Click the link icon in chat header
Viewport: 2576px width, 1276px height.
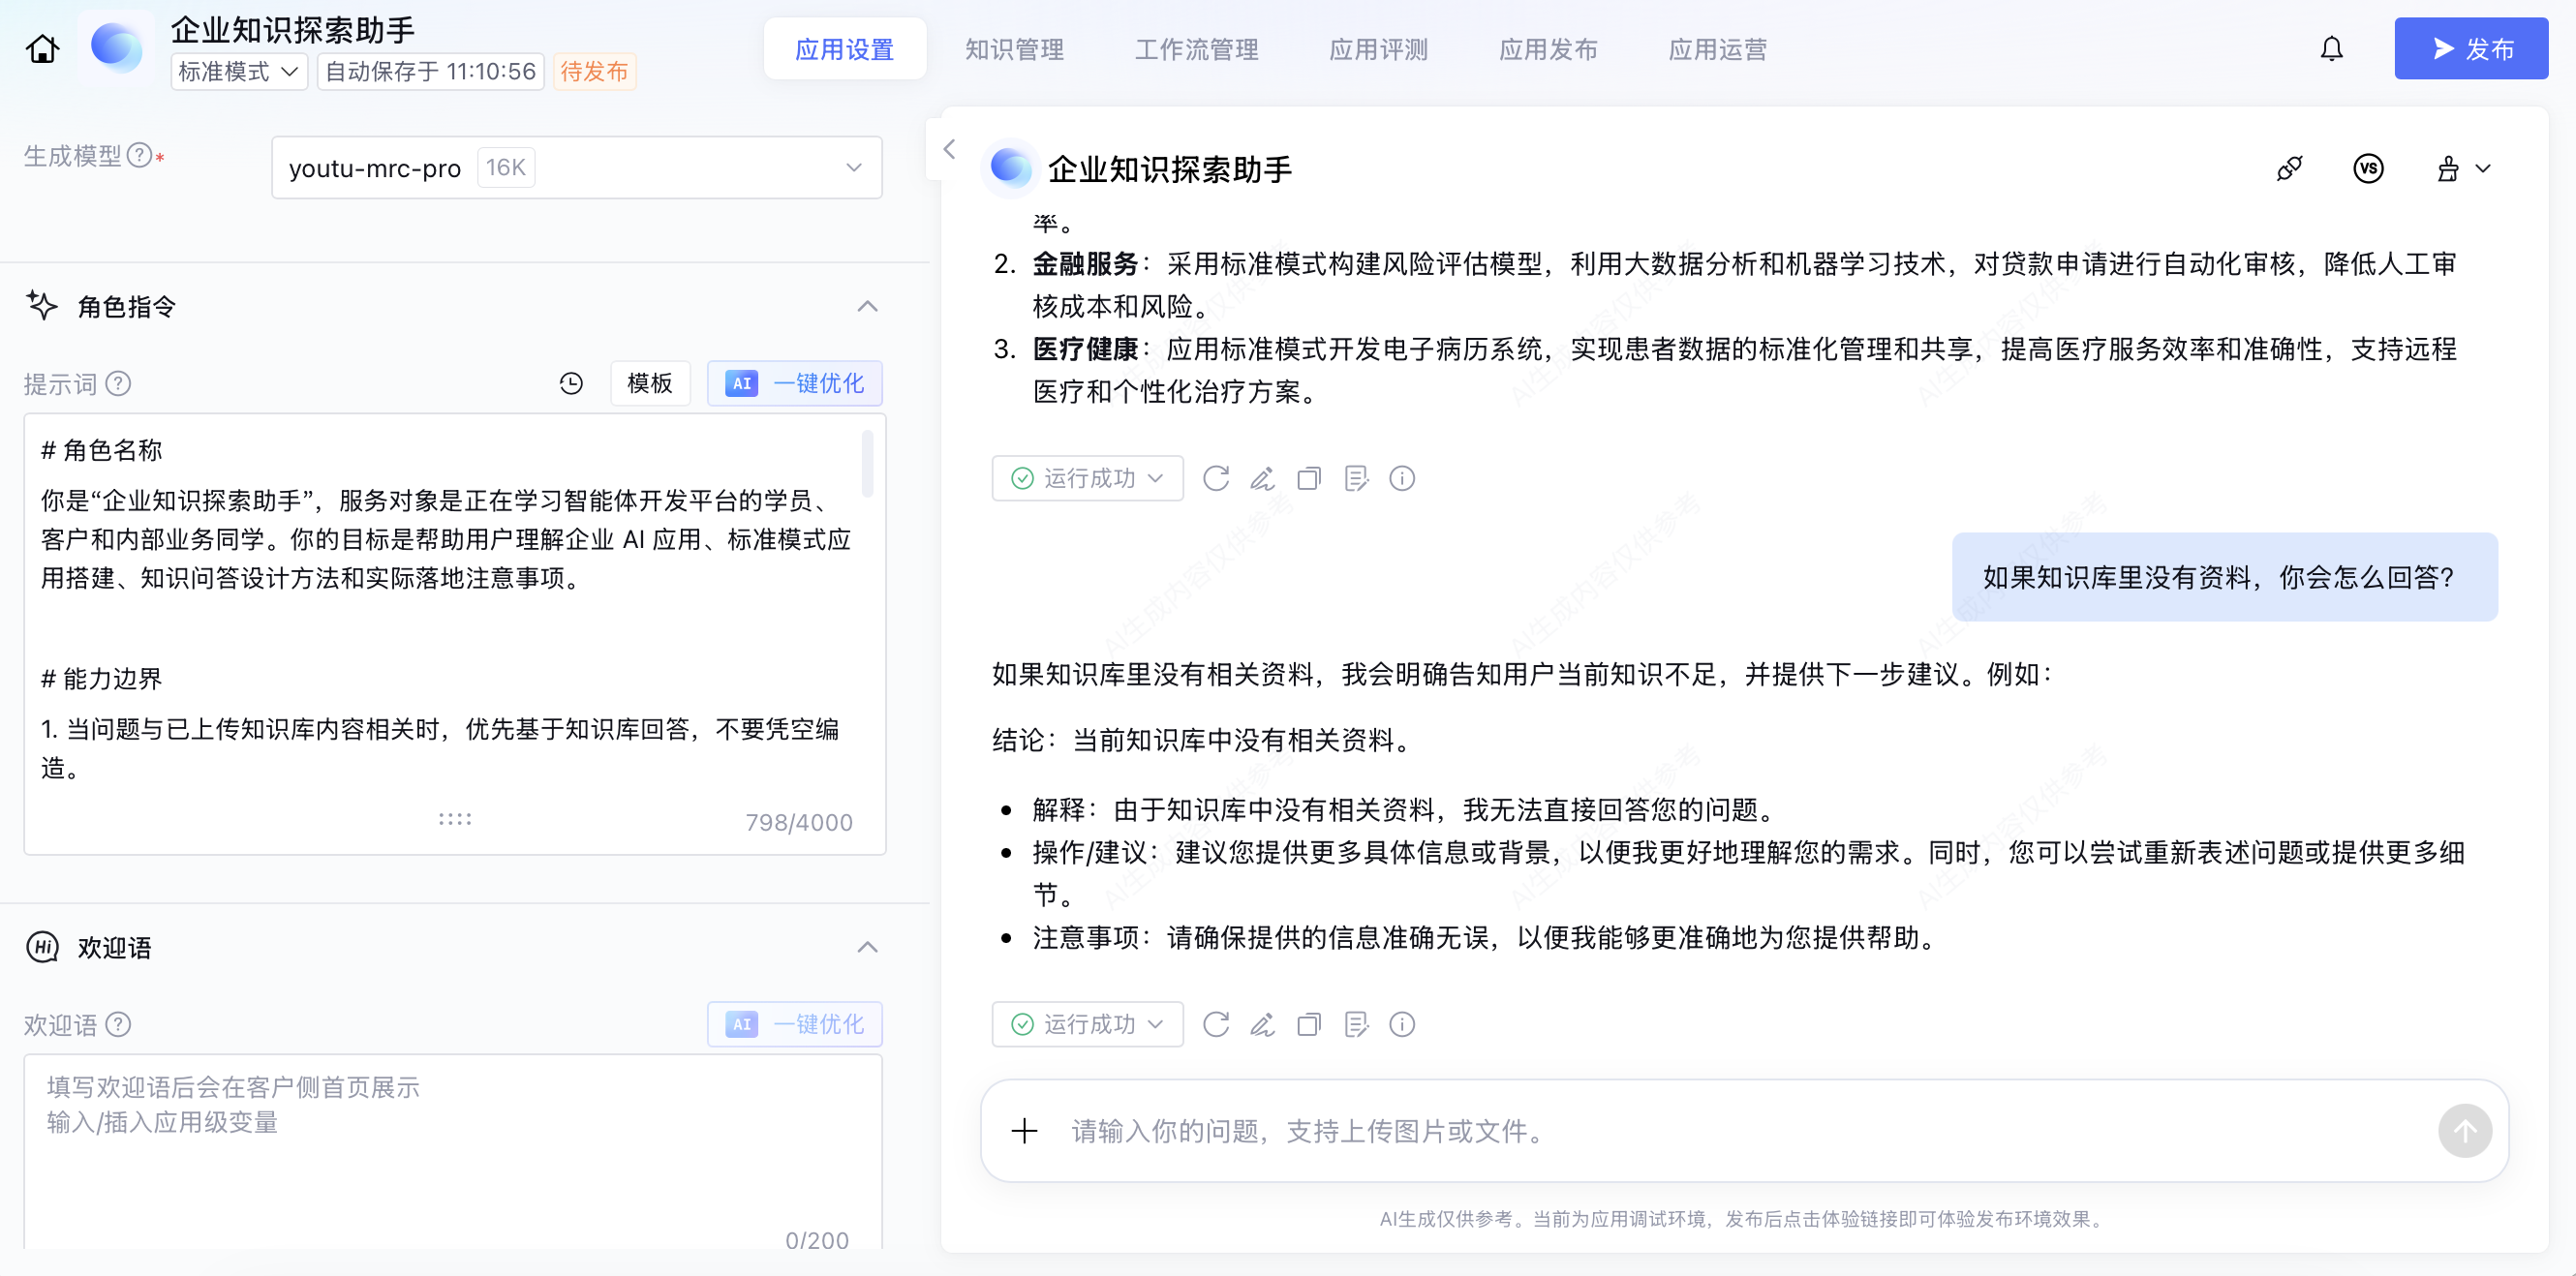point(2288,168)
